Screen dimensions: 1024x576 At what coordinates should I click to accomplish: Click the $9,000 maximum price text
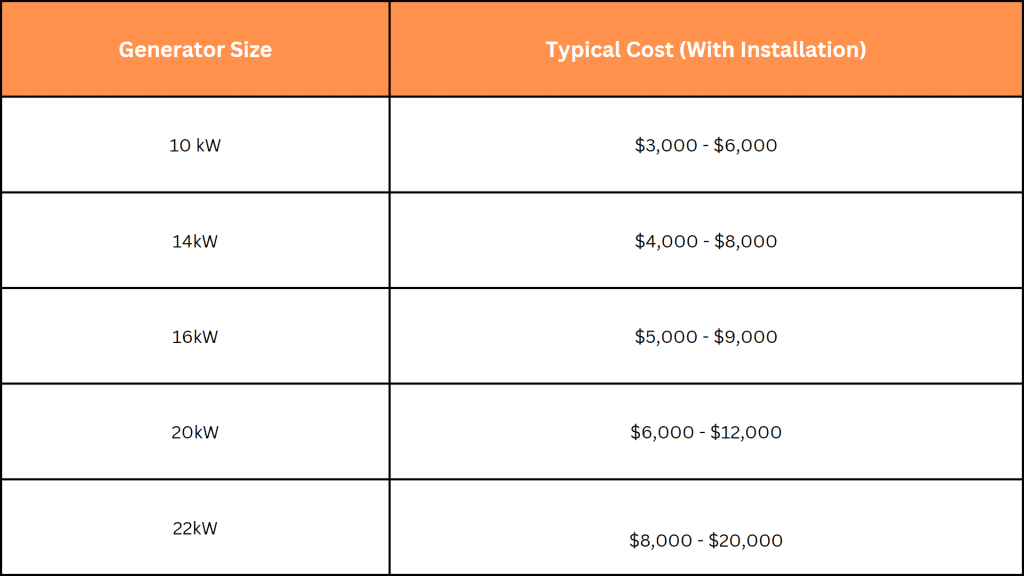745,337
